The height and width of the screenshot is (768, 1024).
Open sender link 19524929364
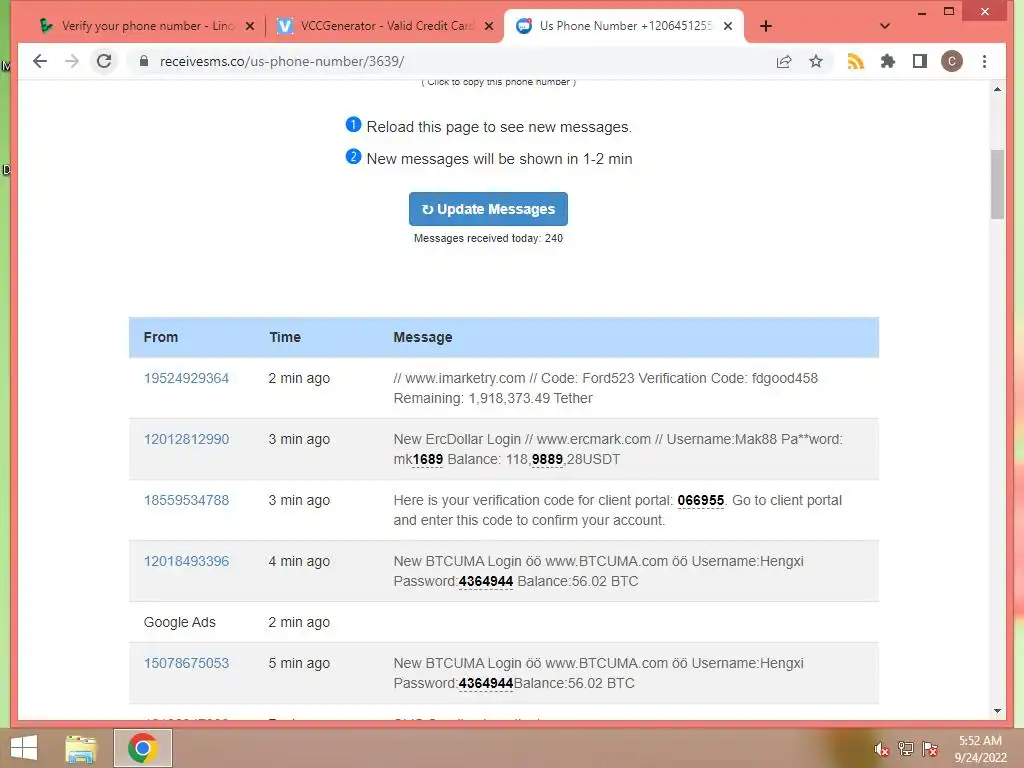(x=186, y=378)
